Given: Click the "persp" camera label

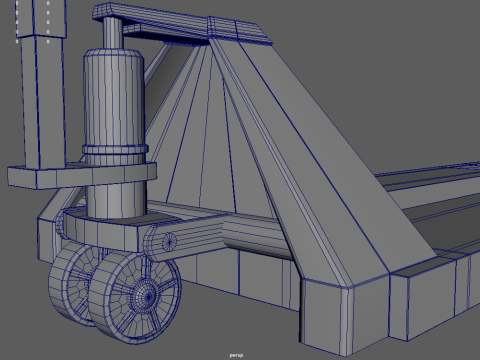Looking at the screenshot, I should [x=236, y=355].
